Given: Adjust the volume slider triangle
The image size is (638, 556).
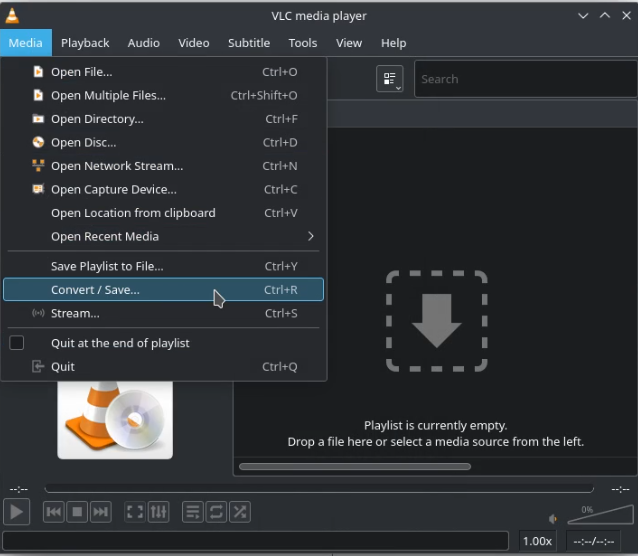Looking at the screenshot, I should click(x=601, y=514).
